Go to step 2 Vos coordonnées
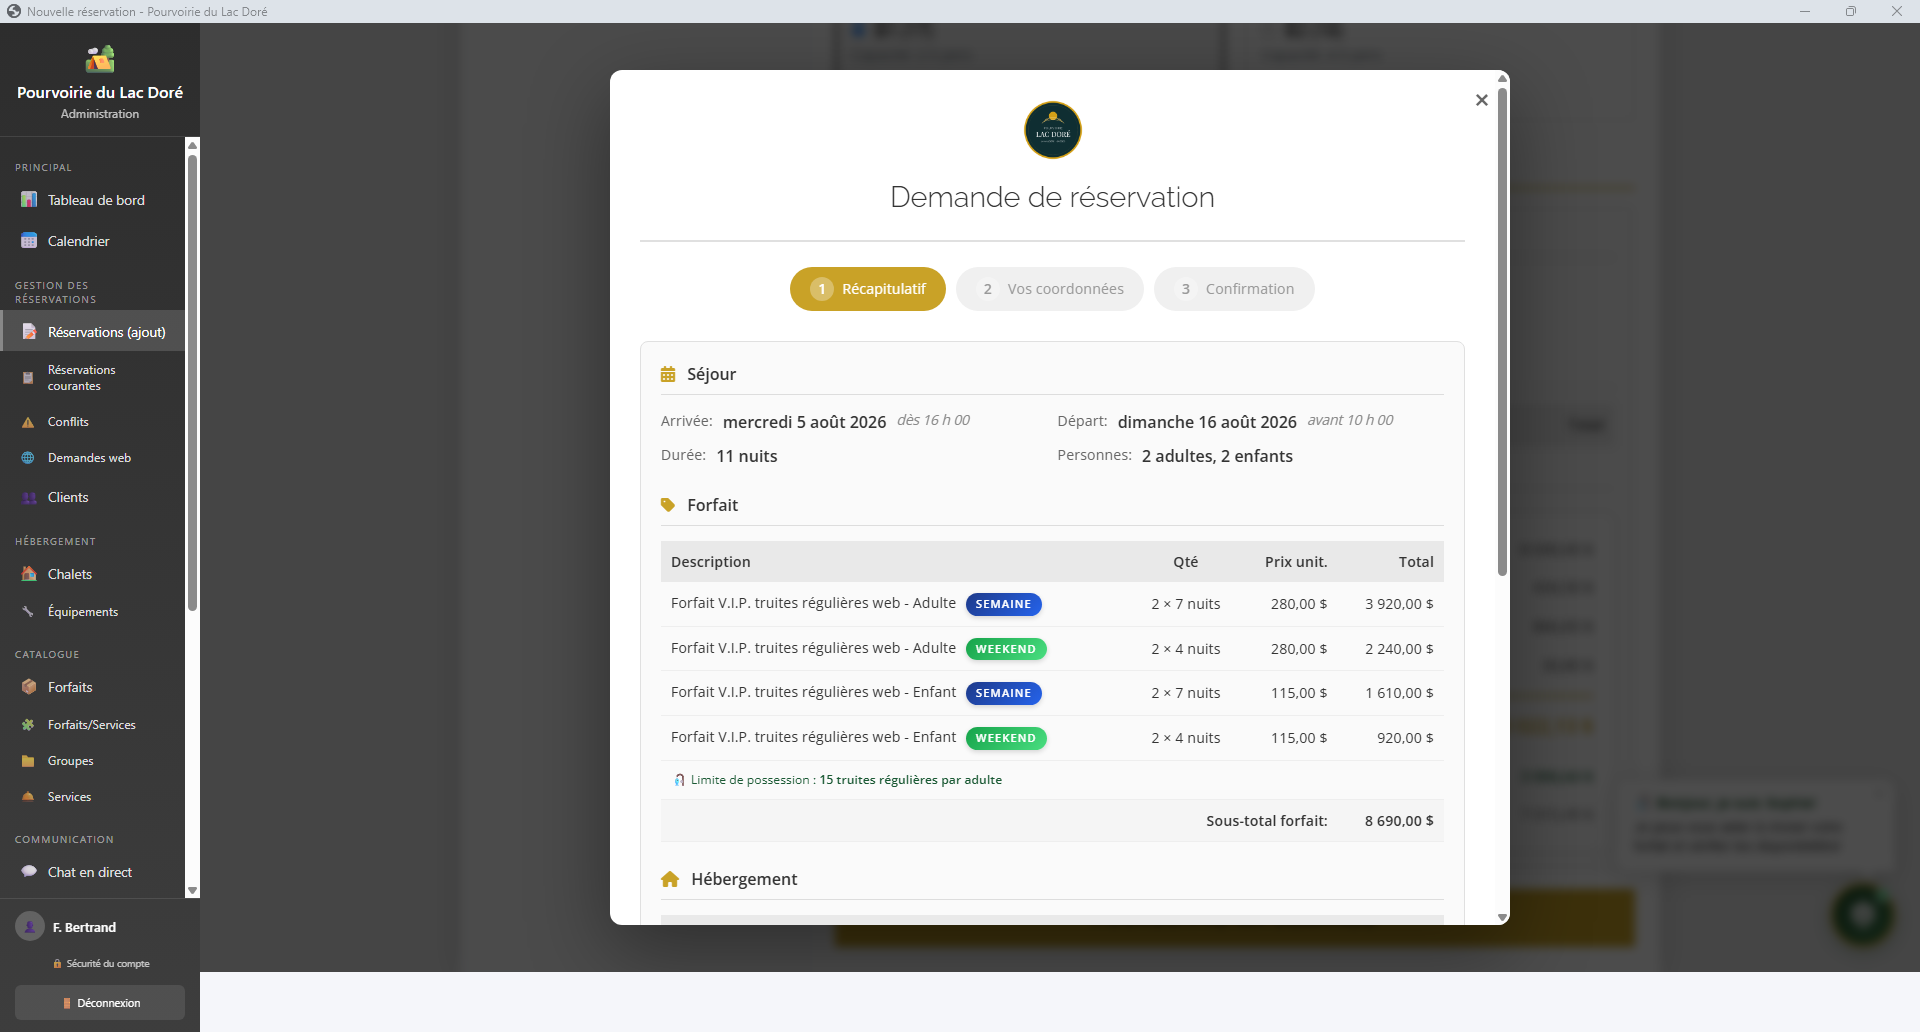 (x=1050, y=289)
